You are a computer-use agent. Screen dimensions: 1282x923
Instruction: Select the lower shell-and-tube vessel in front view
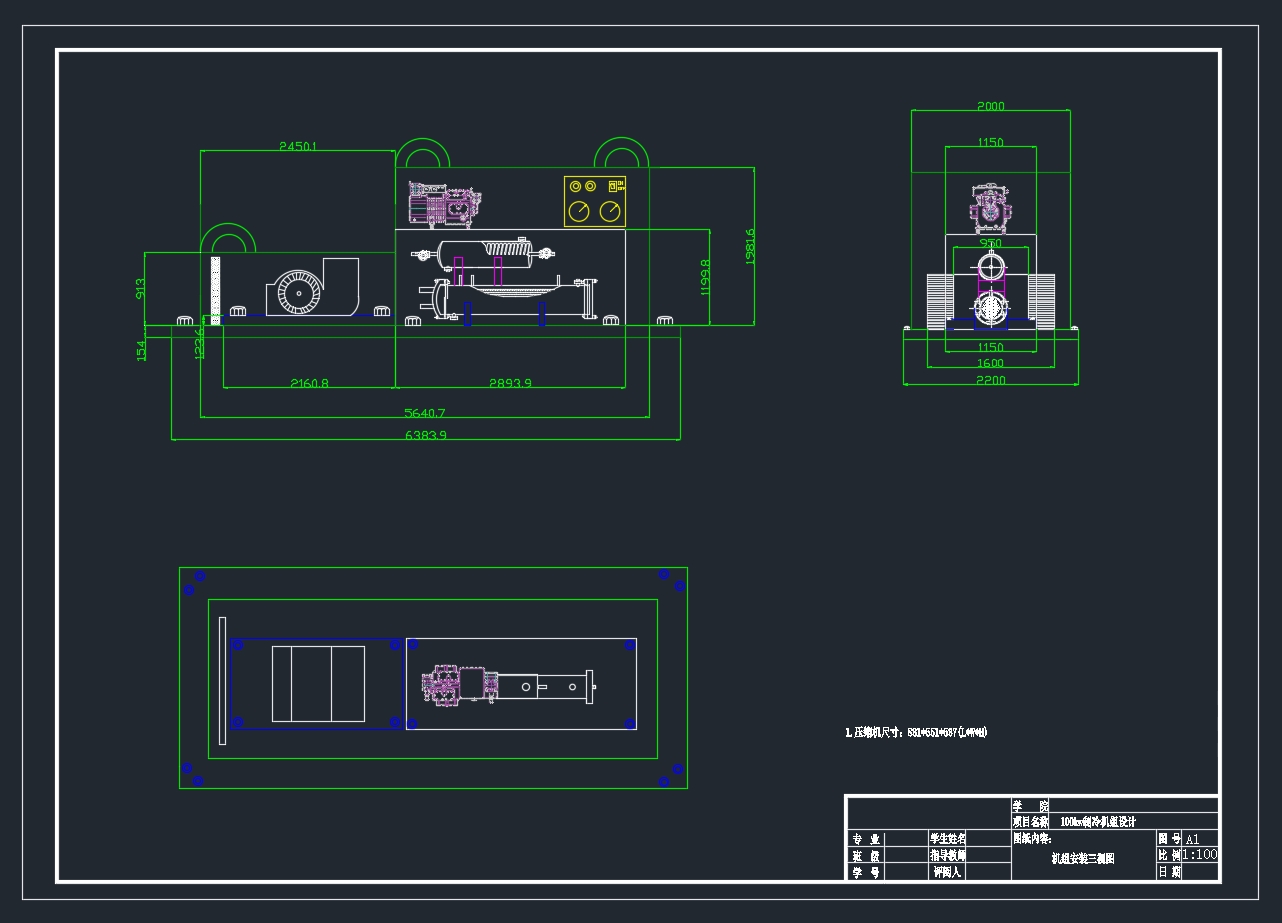510,300
